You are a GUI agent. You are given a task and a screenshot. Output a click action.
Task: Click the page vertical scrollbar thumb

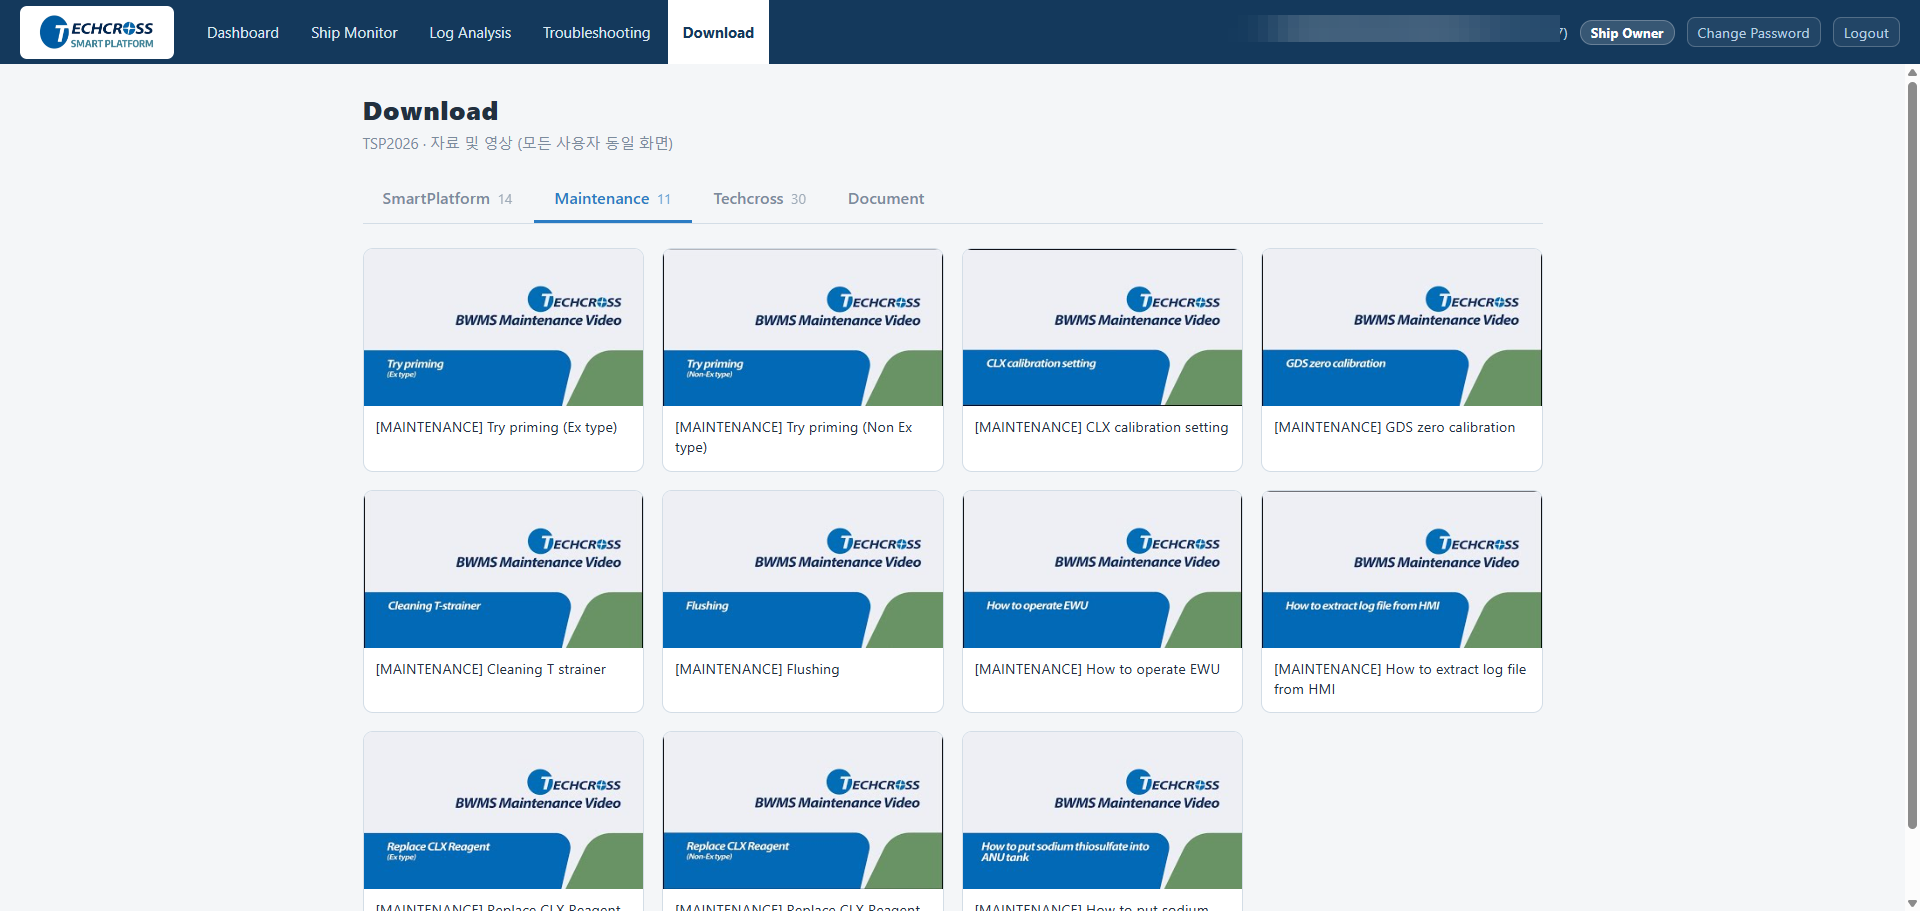pyautogui.click(x=1912, y=455)
